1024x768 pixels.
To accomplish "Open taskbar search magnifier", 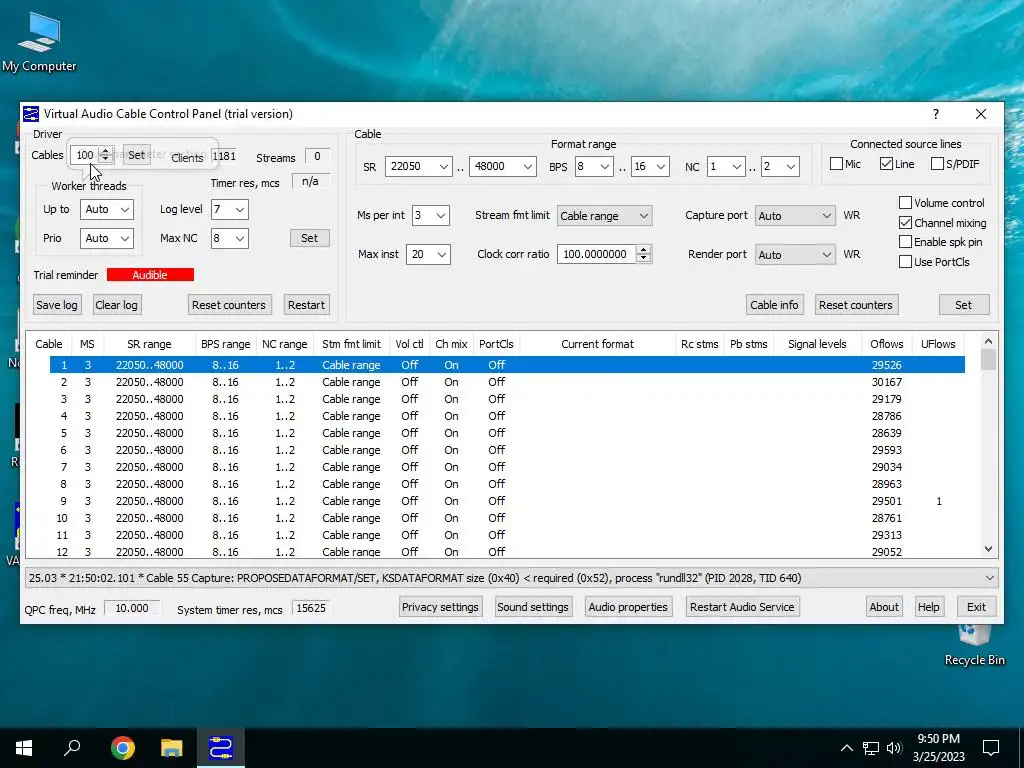I will click(x=72, y=748).
